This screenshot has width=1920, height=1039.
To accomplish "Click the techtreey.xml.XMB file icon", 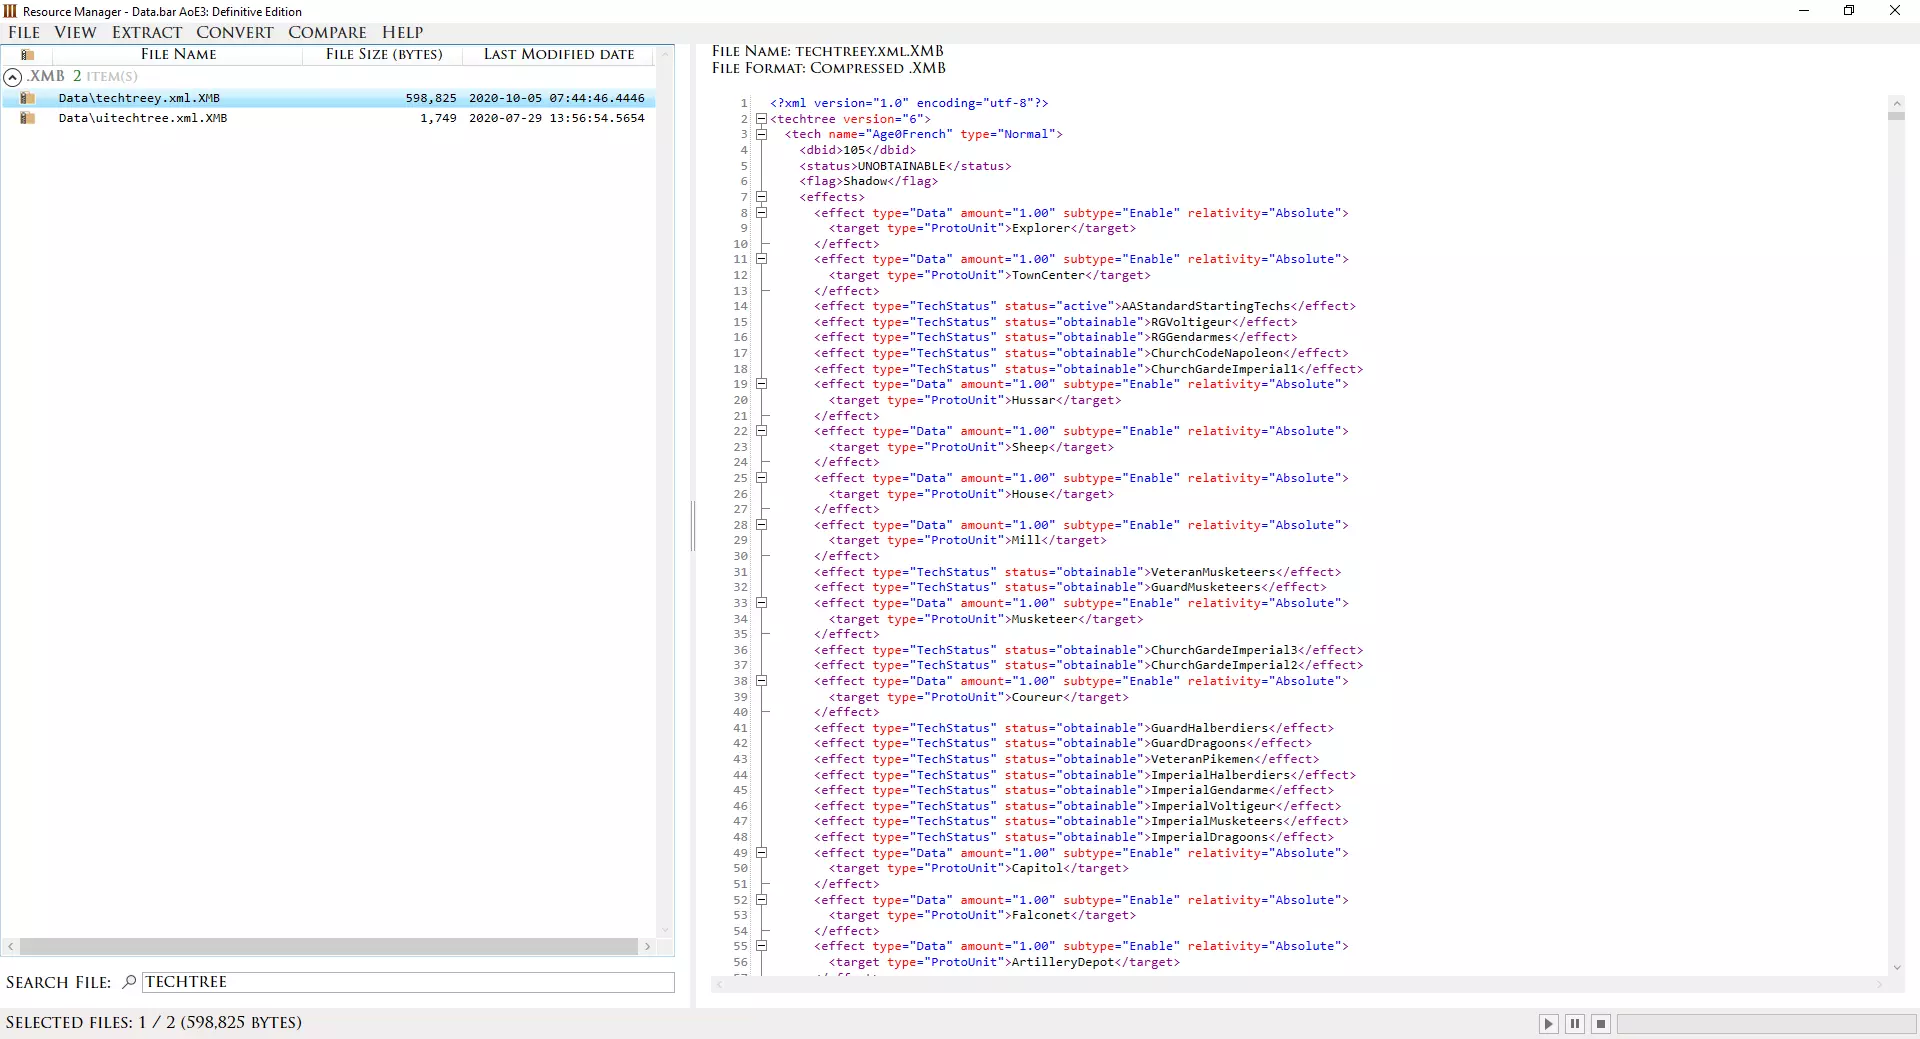I will tap(28, 98).
